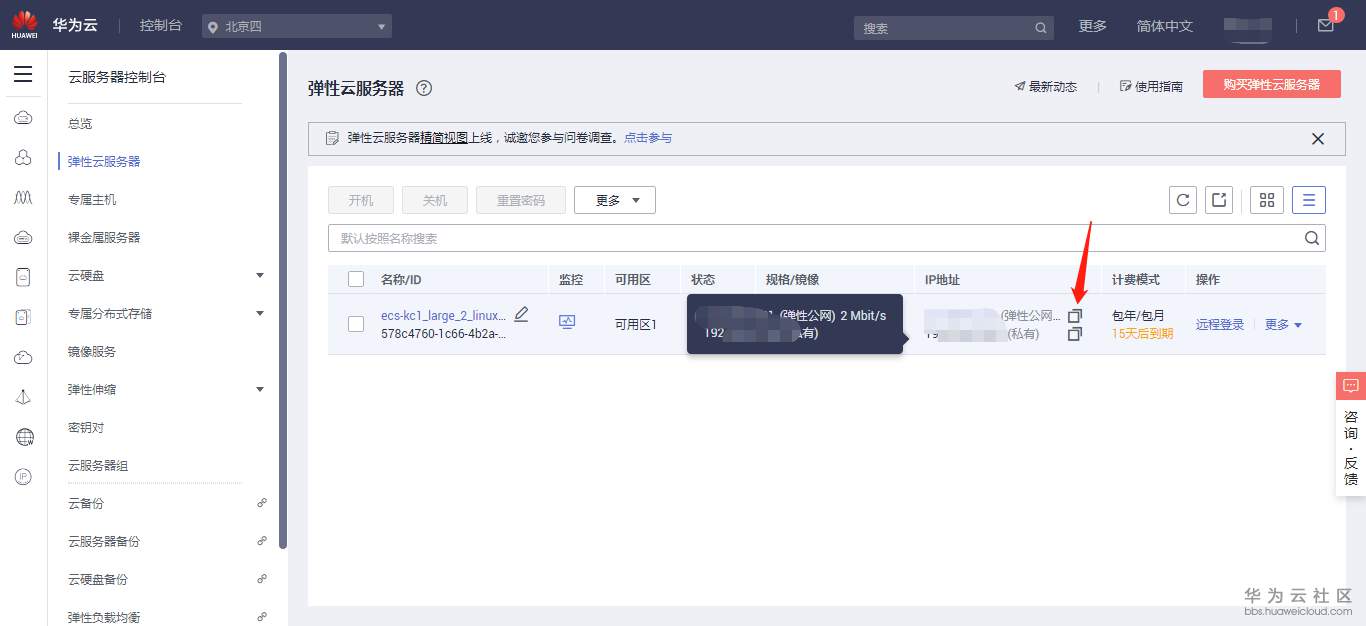Open the hamburger navigation menu
This screenshot has width=1366, height=626.
[23, 73]
